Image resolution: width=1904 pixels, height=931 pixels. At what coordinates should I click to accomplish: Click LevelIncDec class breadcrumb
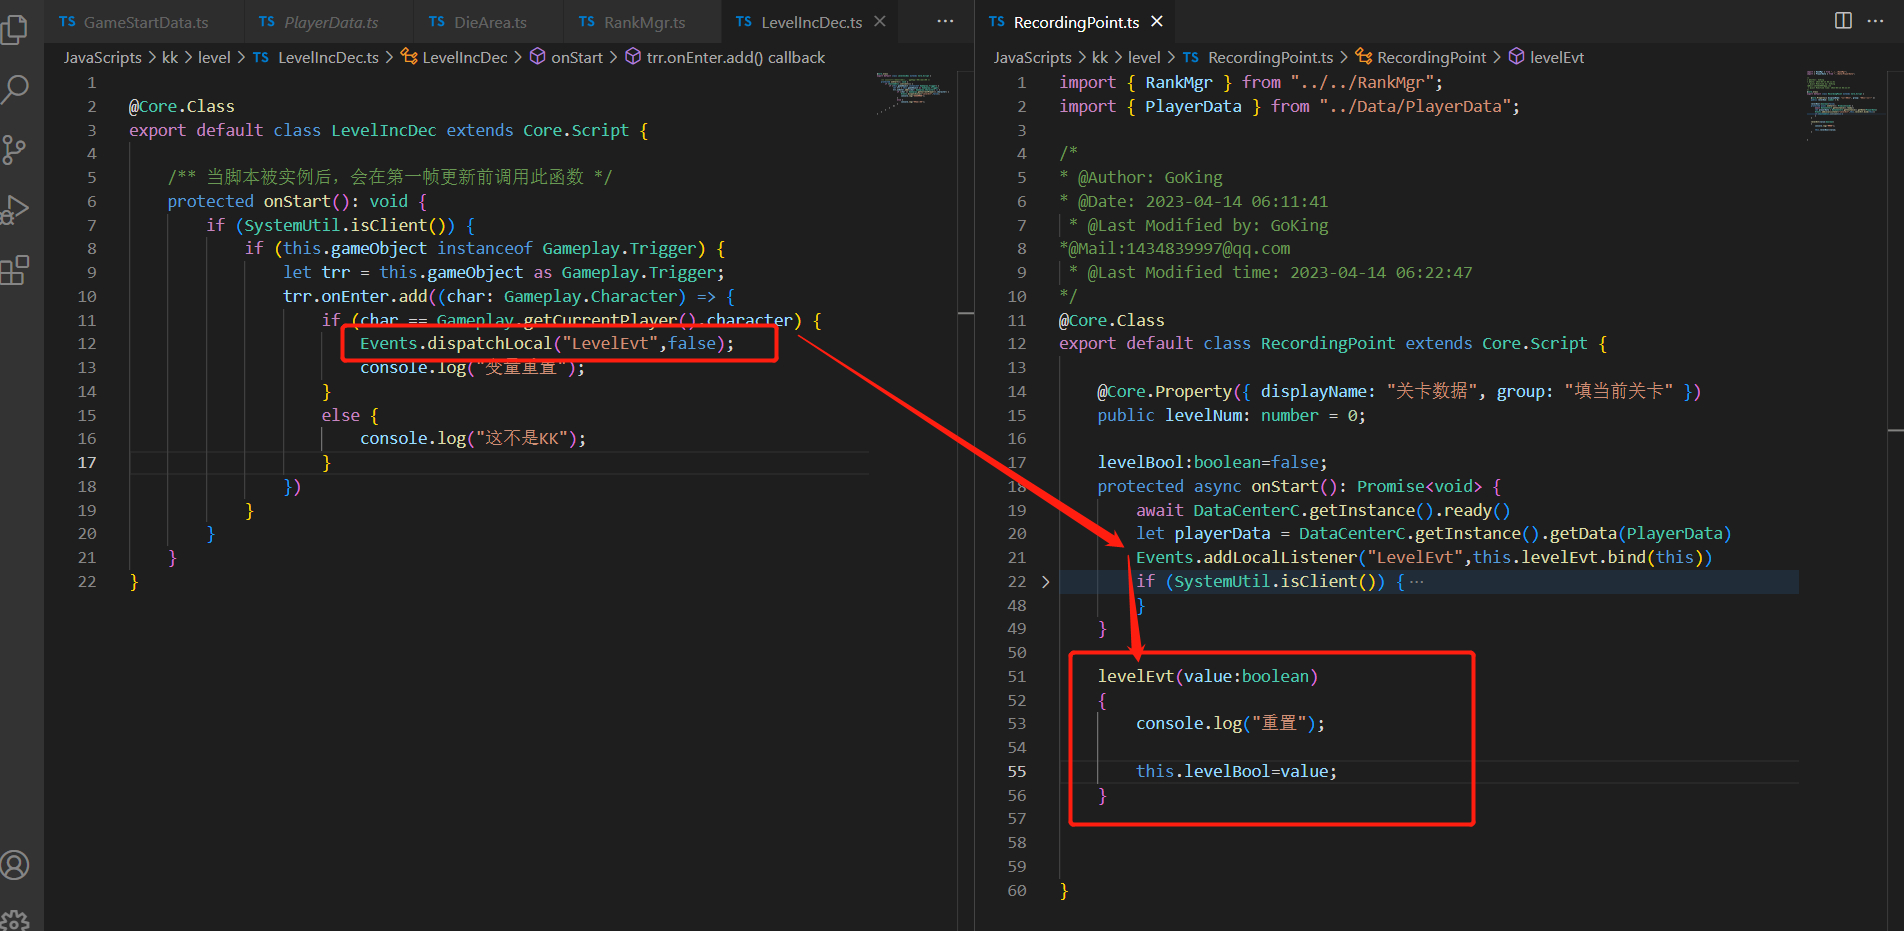click(454, 58)
